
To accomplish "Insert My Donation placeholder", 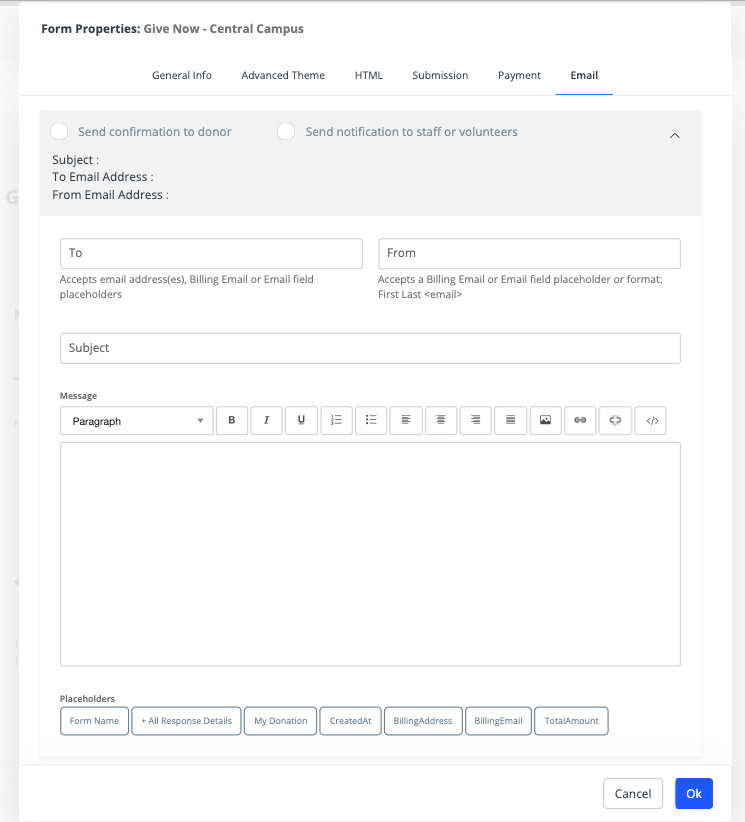I will (280, 721).
